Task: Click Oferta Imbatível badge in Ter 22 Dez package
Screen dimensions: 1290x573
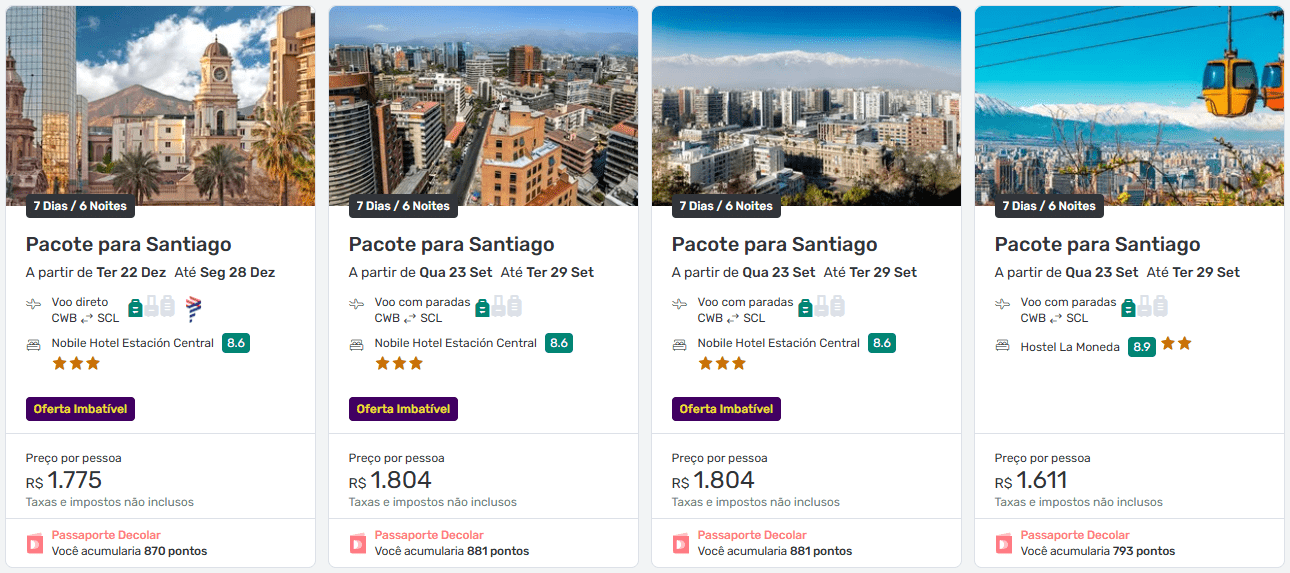Action: coord(80,408)
